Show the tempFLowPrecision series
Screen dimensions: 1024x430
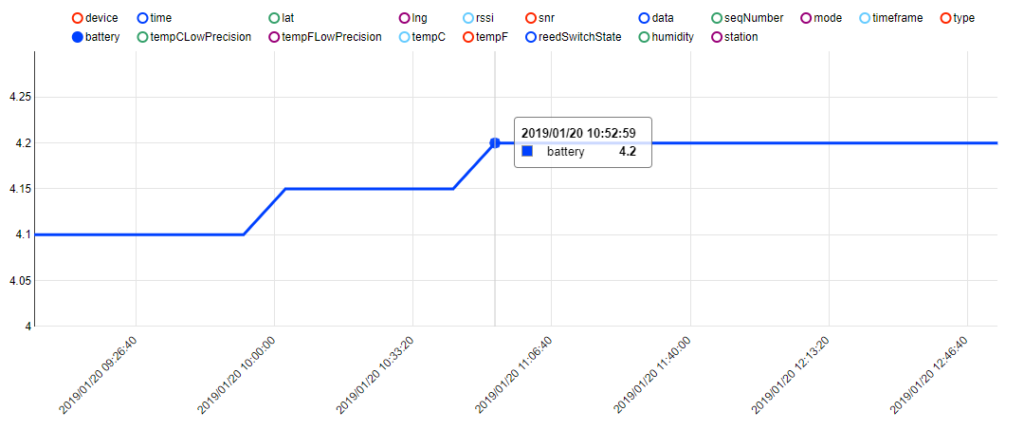(274, 37)
